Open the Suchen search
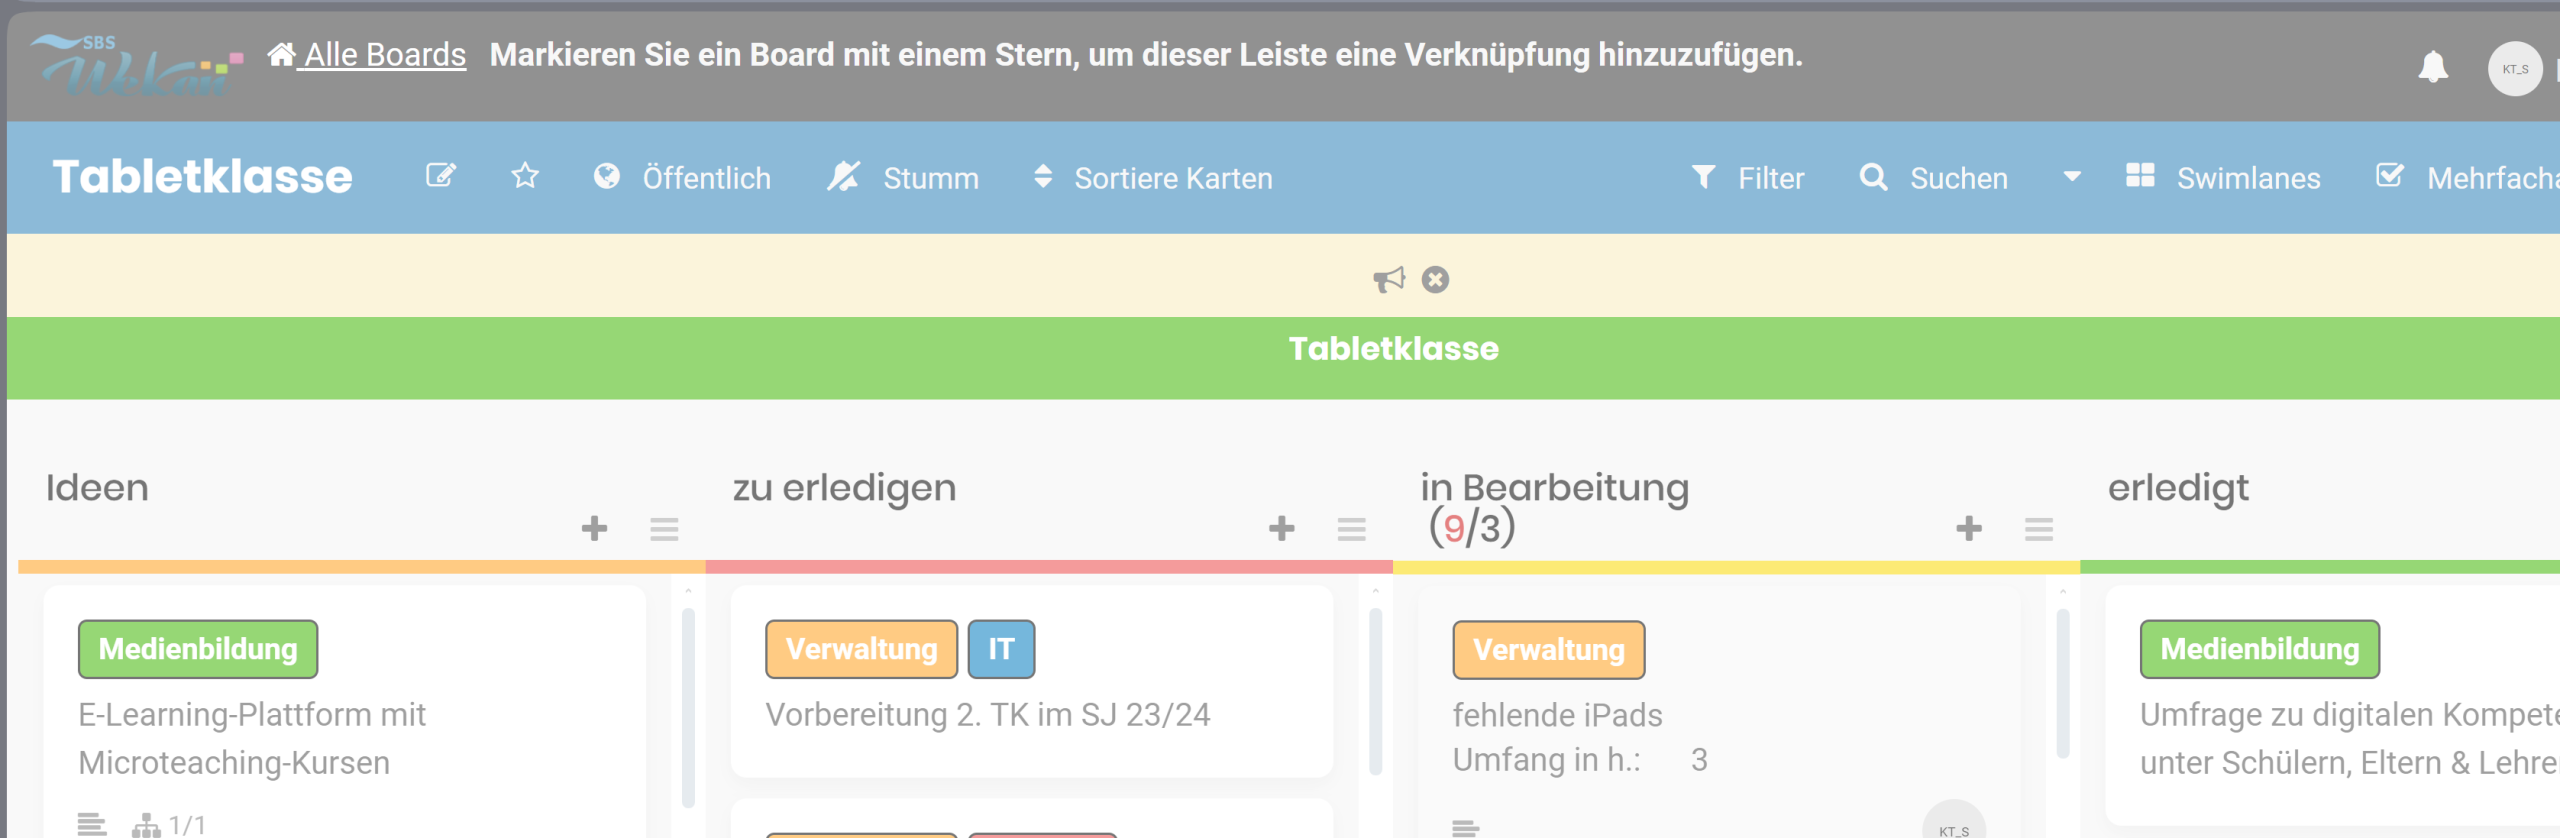 (1934, 178)
